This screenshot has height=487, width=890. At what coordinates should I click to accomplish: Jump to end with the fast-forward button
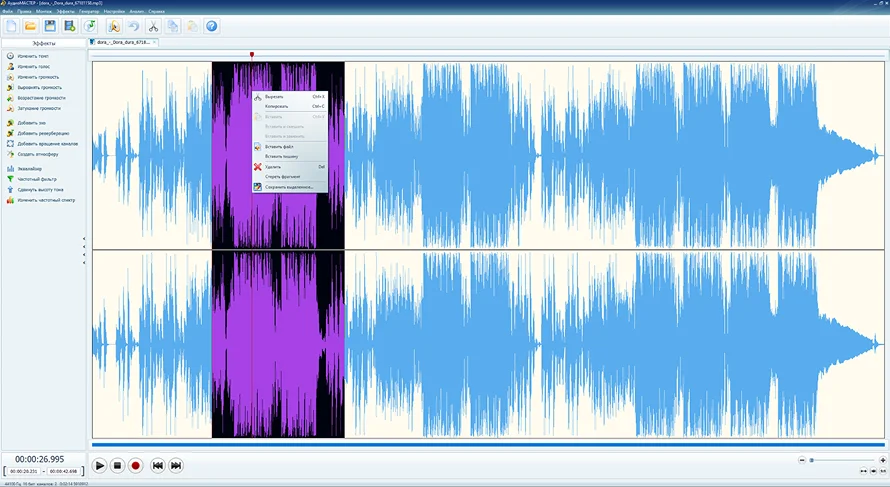pos(176,465)
